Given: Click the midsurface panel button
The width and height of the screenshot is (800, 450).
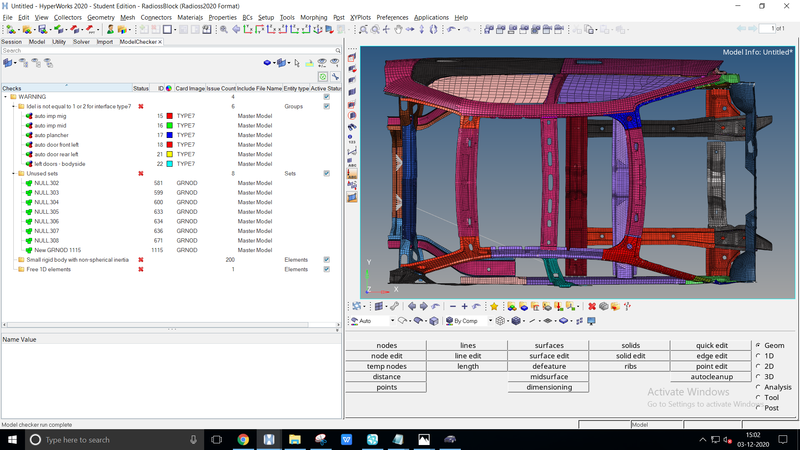Looking at the screenshot, I should [549, 377].
